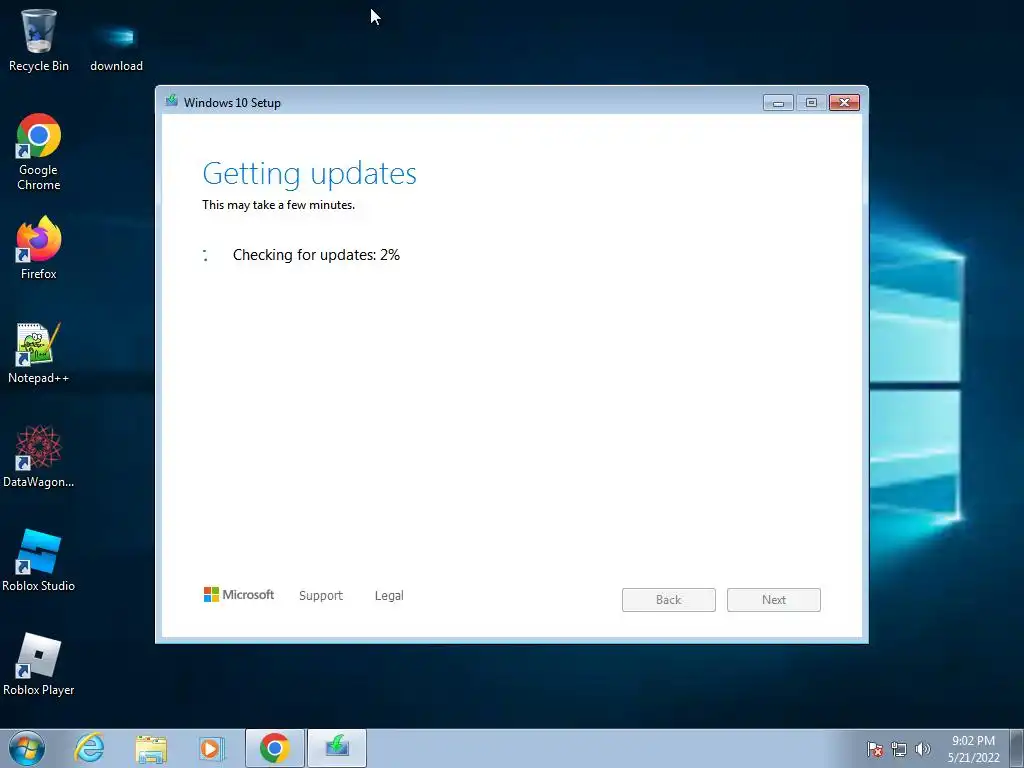Select the Google Chrome desktop shortcut
Image resolution: width=1024 pixels, height=768 pixels.
pyautogui.click(x=39, y=153)
